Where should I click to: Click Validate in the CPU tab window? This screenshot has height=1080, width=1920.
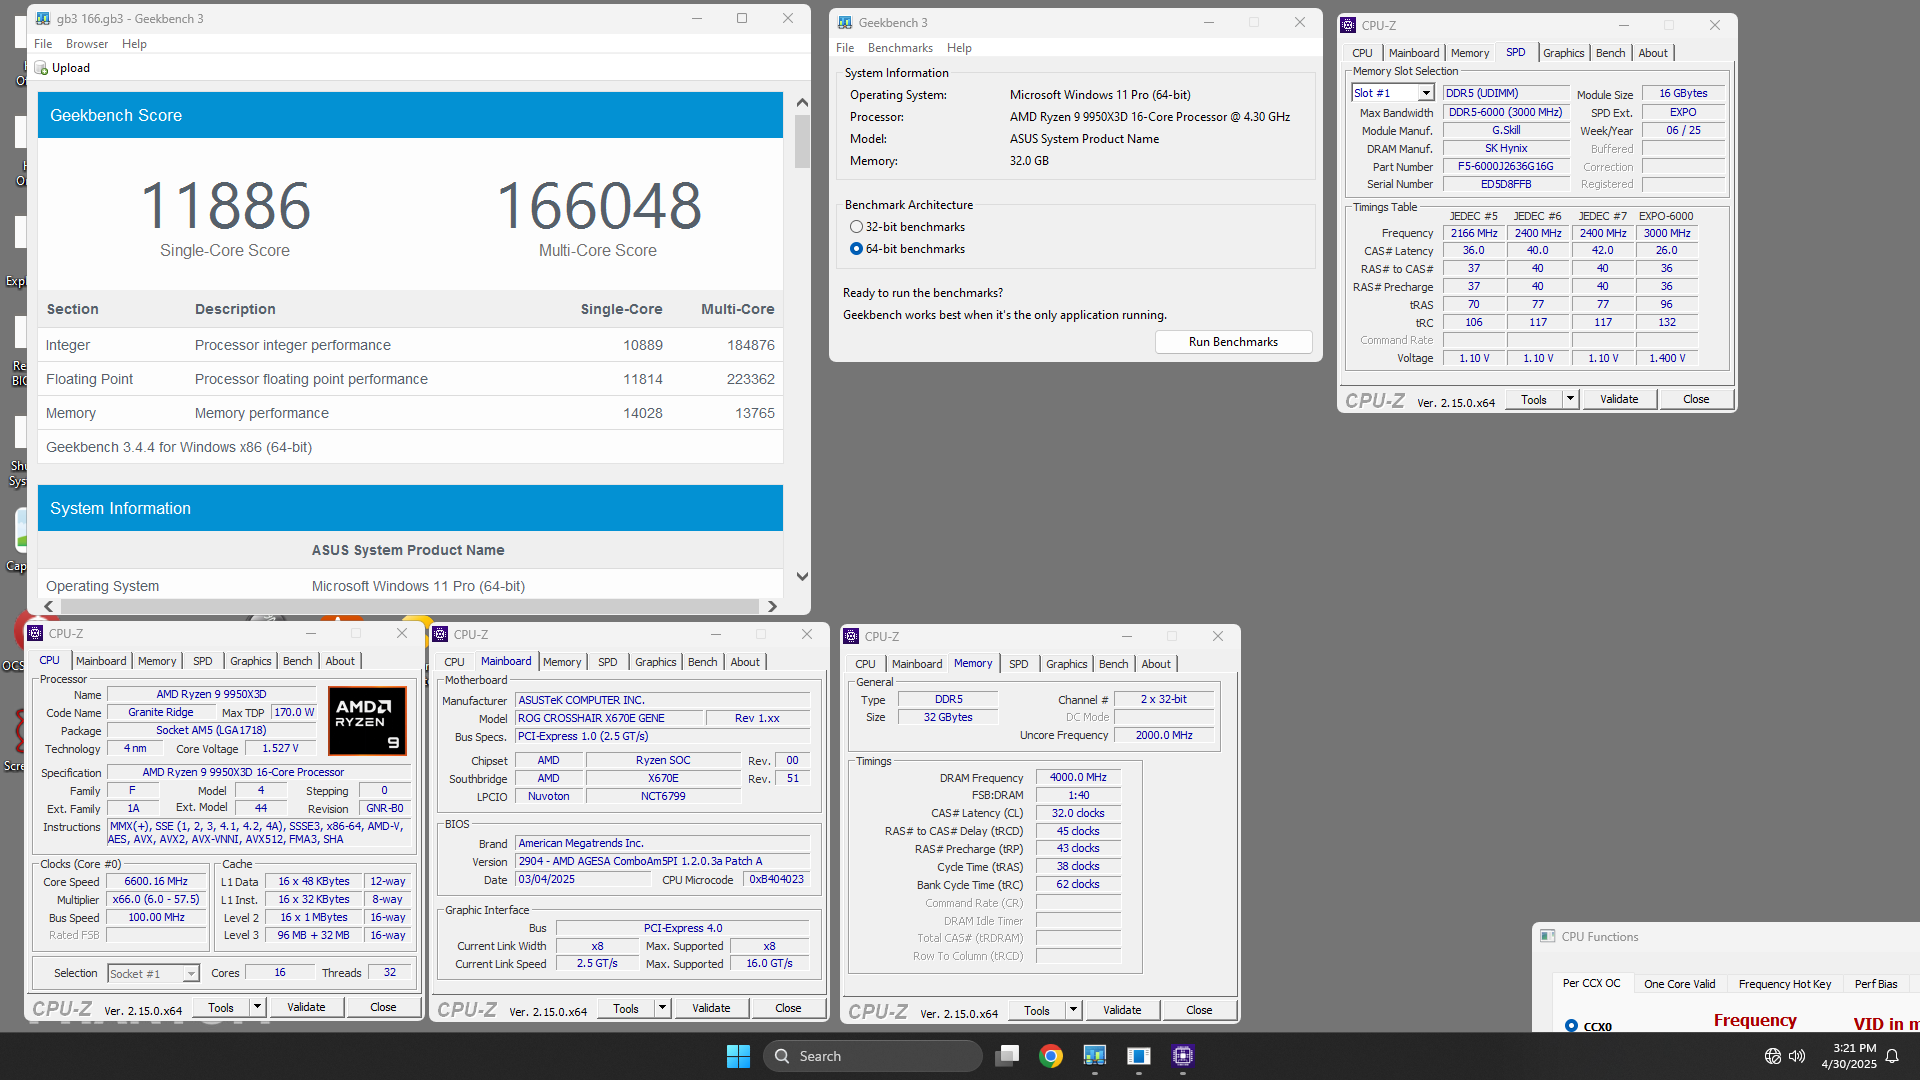pyautogui.click(x=306, y=1007)
